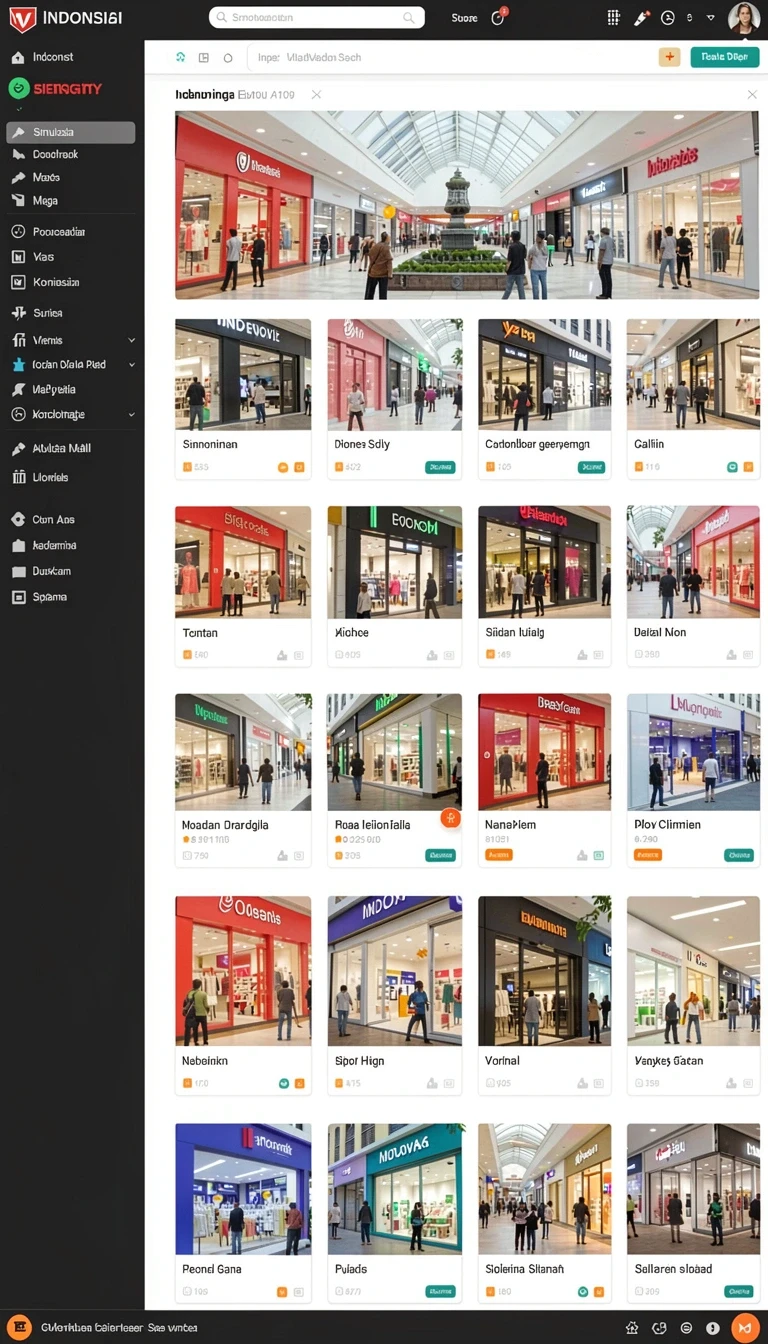Open the Diones Sdly store thumbnail

click(395, 374)
